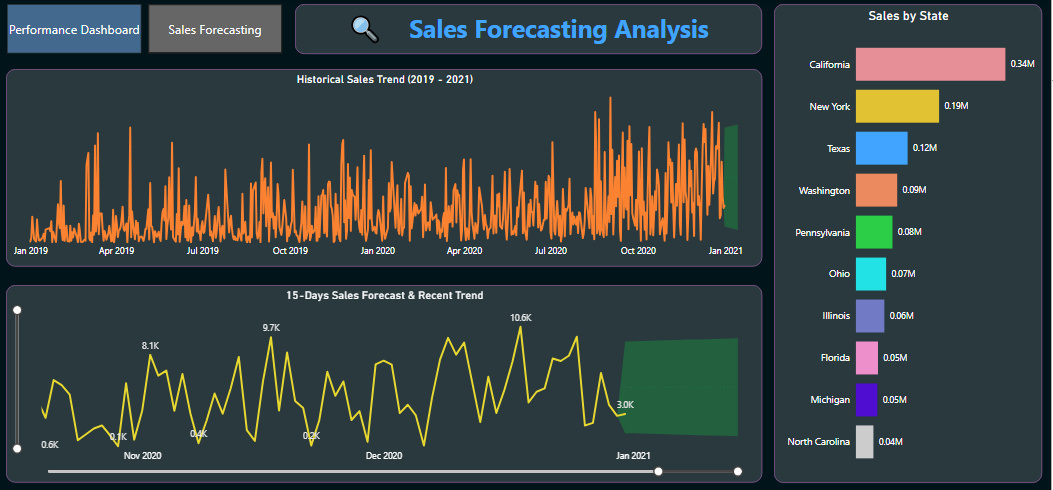
Task: Open the Performance Dashboard page
Action: tap(74, 29)
